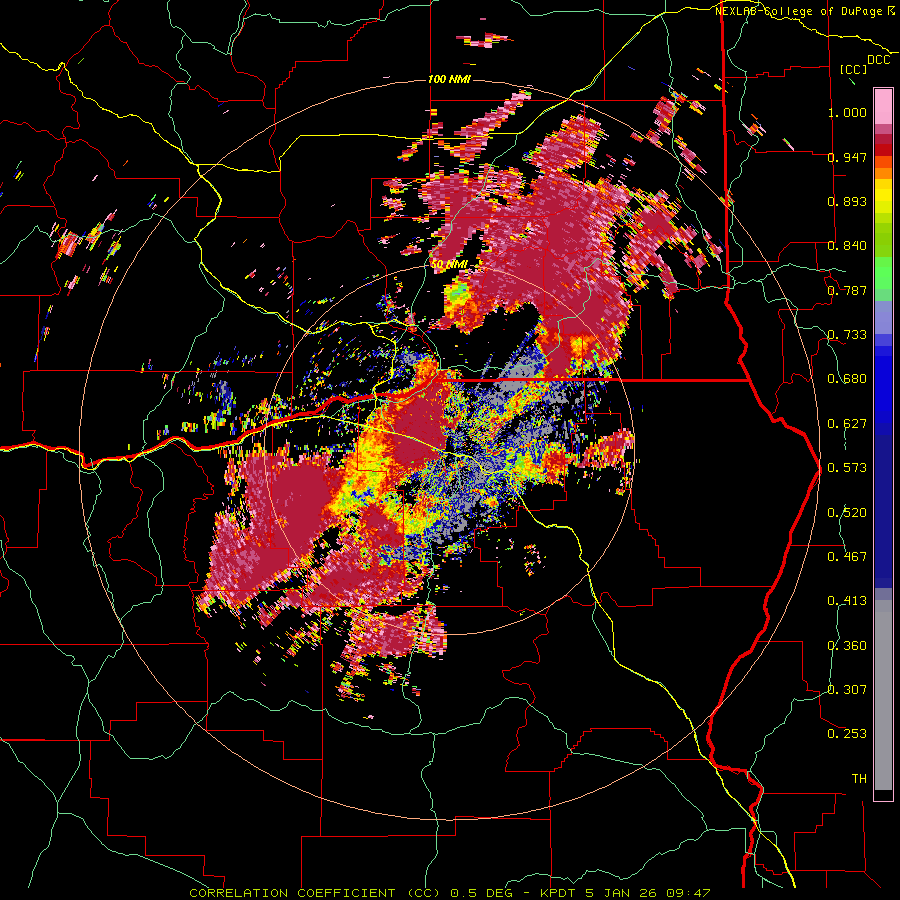900x900 pixels.
Task: Click the 0.787 scale label
Action: 847,290
